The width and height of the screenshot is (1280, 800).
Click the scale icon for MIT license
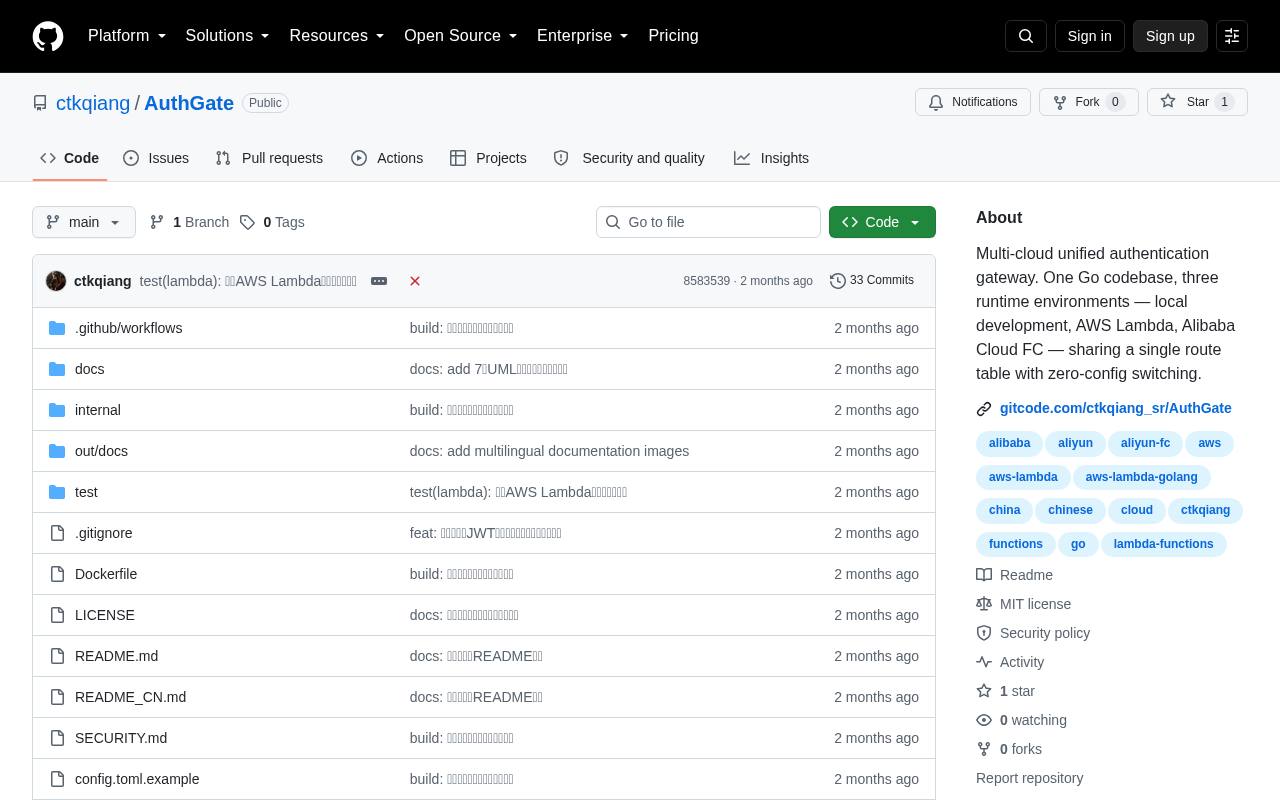(984, 604)
